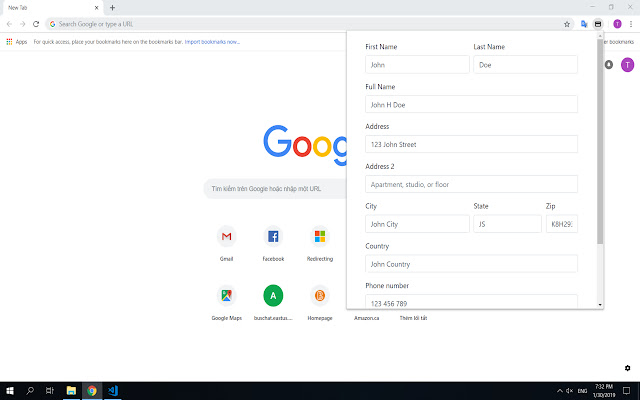Reload the page with the refresh icon
This screenshot has width=640, height=400.
pyautogui.click(x=36, y=24)
